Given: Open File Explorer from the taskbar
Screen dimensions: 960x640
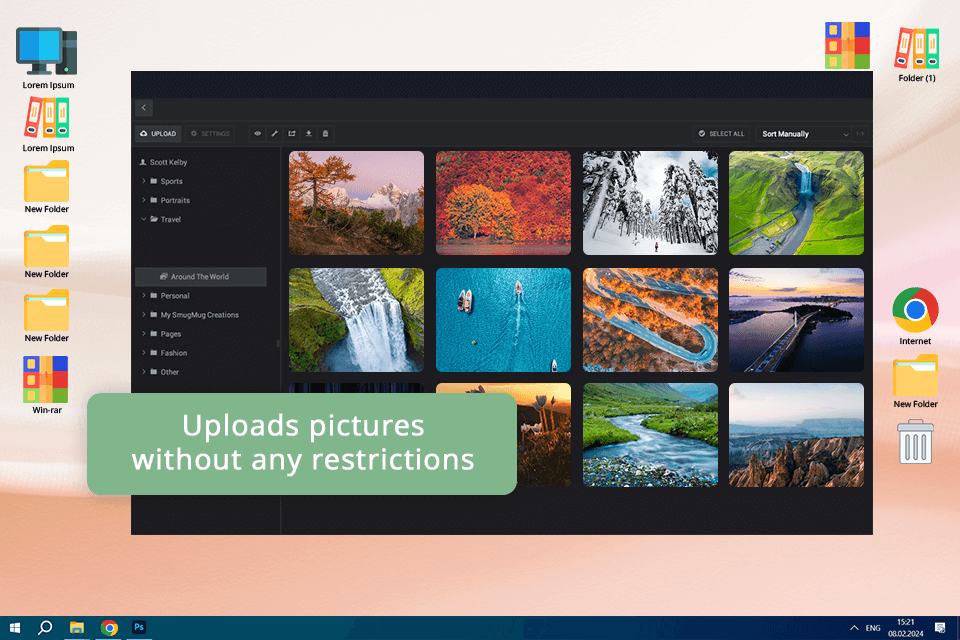Looking at the screenshot, I should (x=77, y=628).
